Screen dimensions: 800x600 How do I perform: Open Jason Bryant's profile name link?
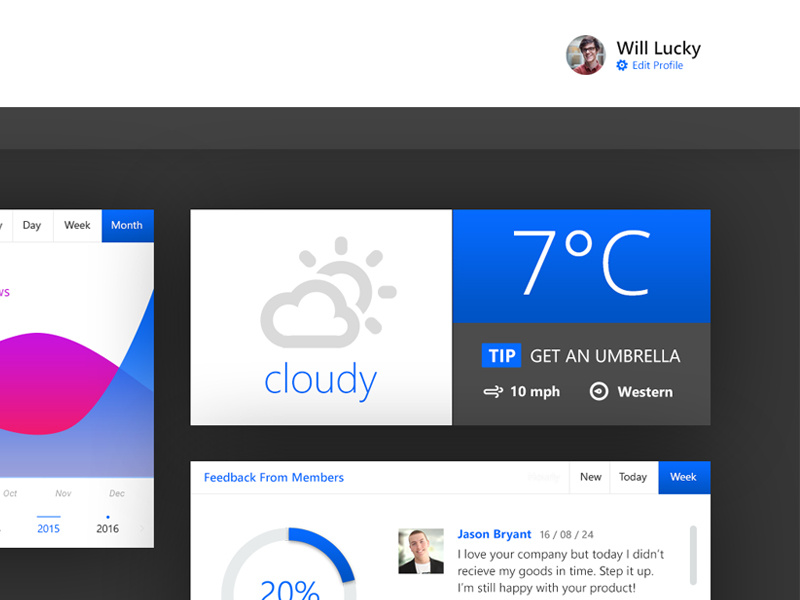click(x=494, y=534)
